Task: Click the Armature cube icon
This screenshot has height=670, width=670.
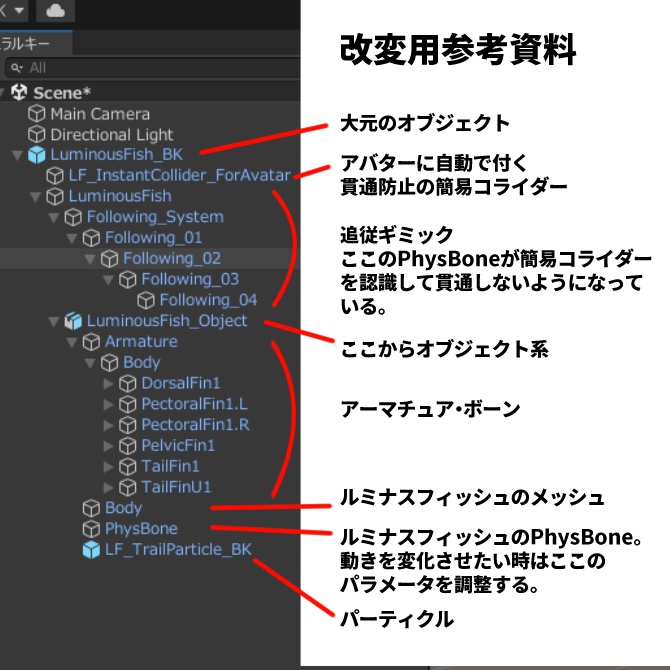Action: click(x=91, y=342)
